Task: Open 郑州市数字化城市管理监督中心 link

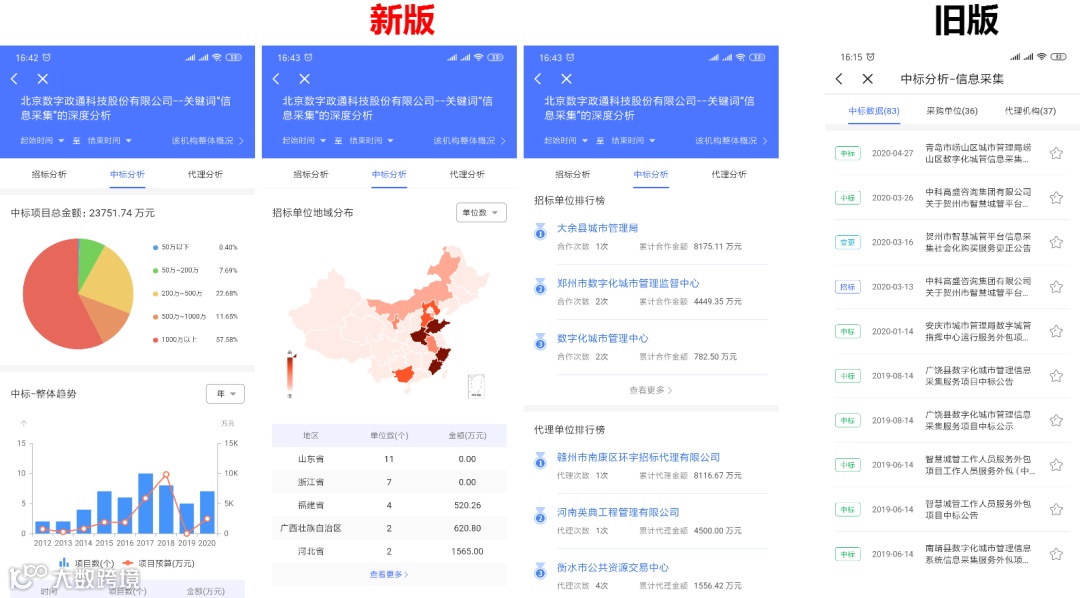Action: (x=627, y=283)
